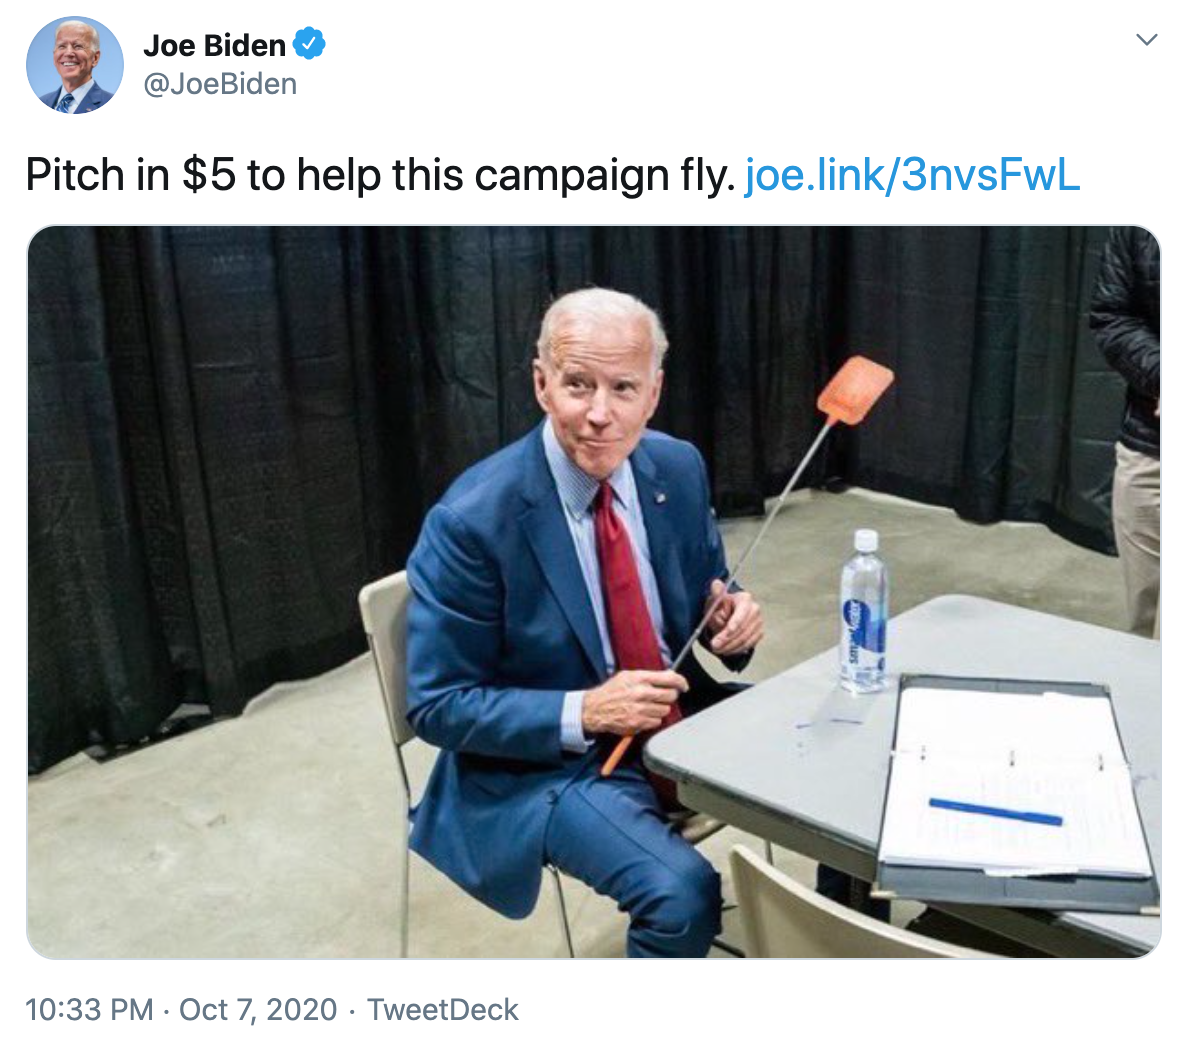Click the open white binder on table
Image resolution: width=1178 pixels, height=1040 pixels.
tap(1018, 785)
